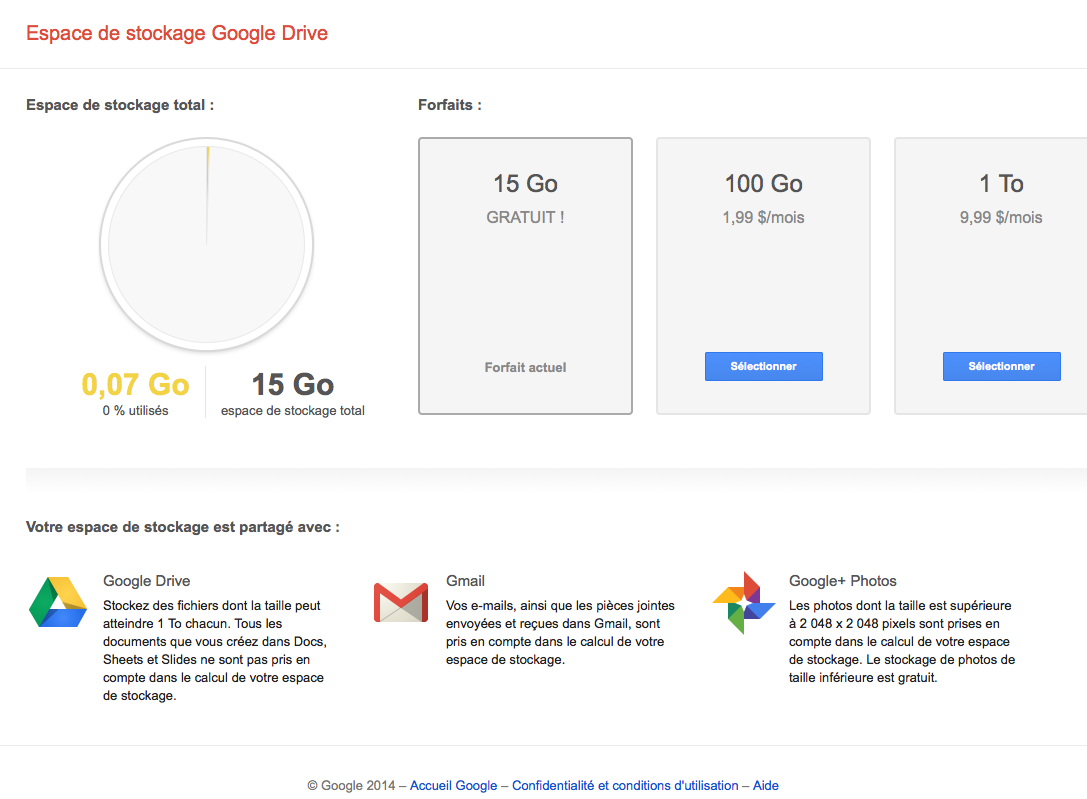Screen dimensions: 1087x799
Task: Click the Gmail envelope icon
Action: [400, 602]
